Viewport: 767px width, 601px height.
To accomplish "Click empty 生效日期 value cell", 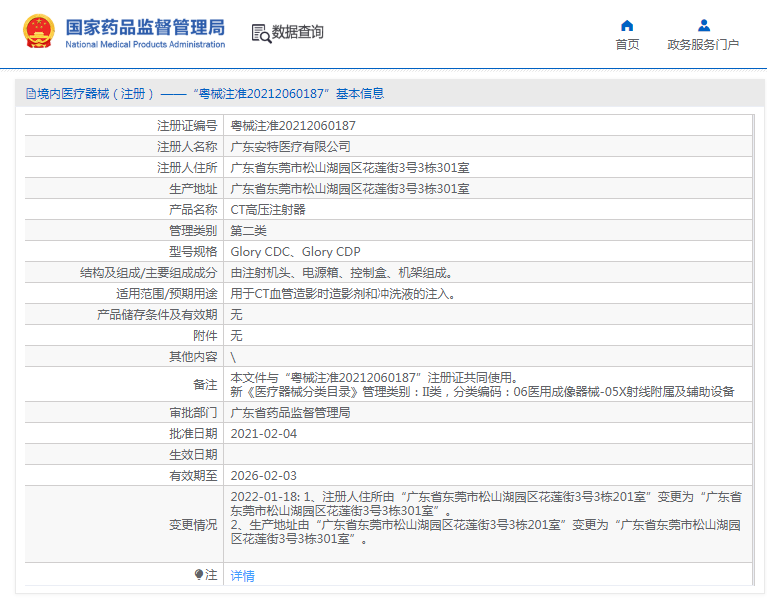I will 488,455.
